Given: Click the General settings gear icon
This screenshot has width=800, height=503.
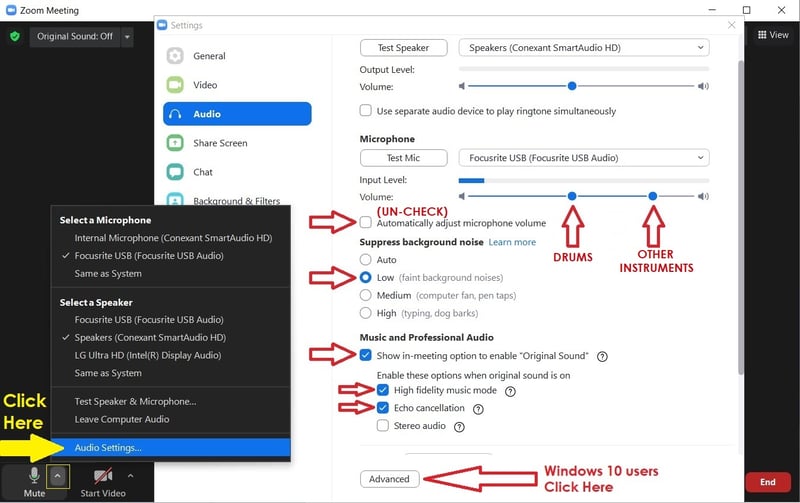Looking at the screenshot, I should pyautogui.click(x=175, y=56).
